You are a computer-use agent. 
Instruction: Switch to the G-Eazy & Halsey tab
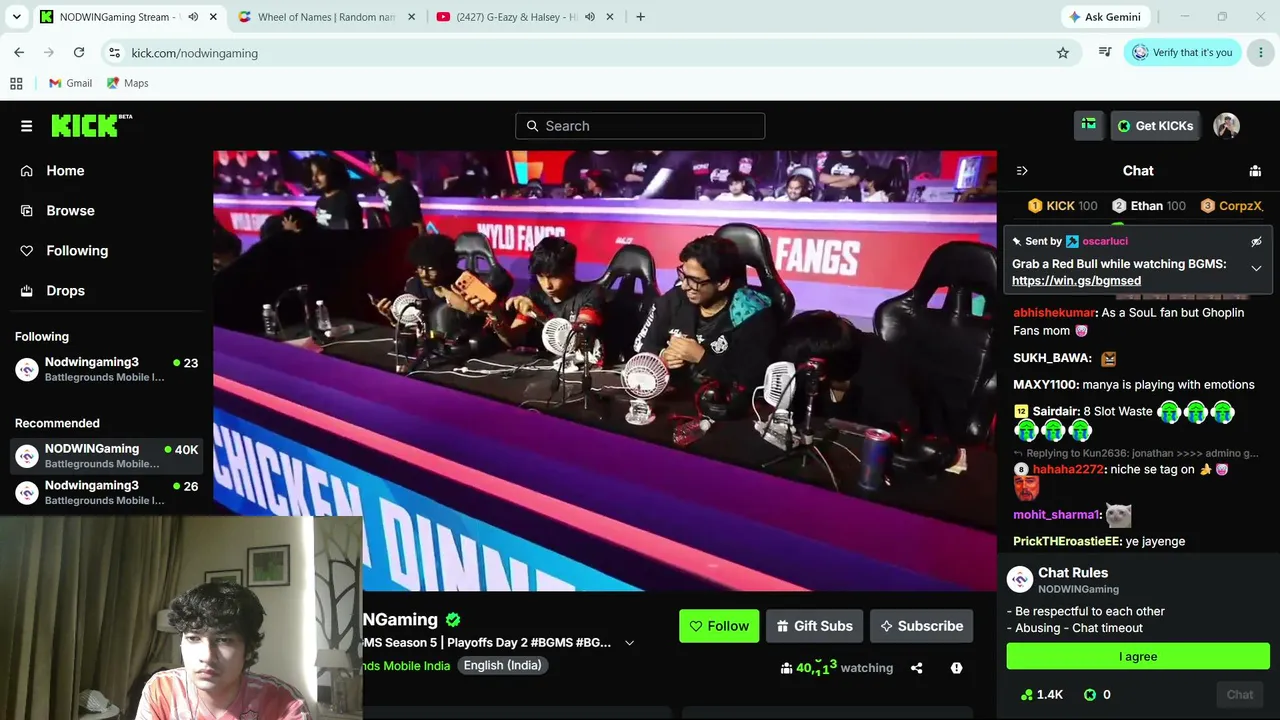524,17
